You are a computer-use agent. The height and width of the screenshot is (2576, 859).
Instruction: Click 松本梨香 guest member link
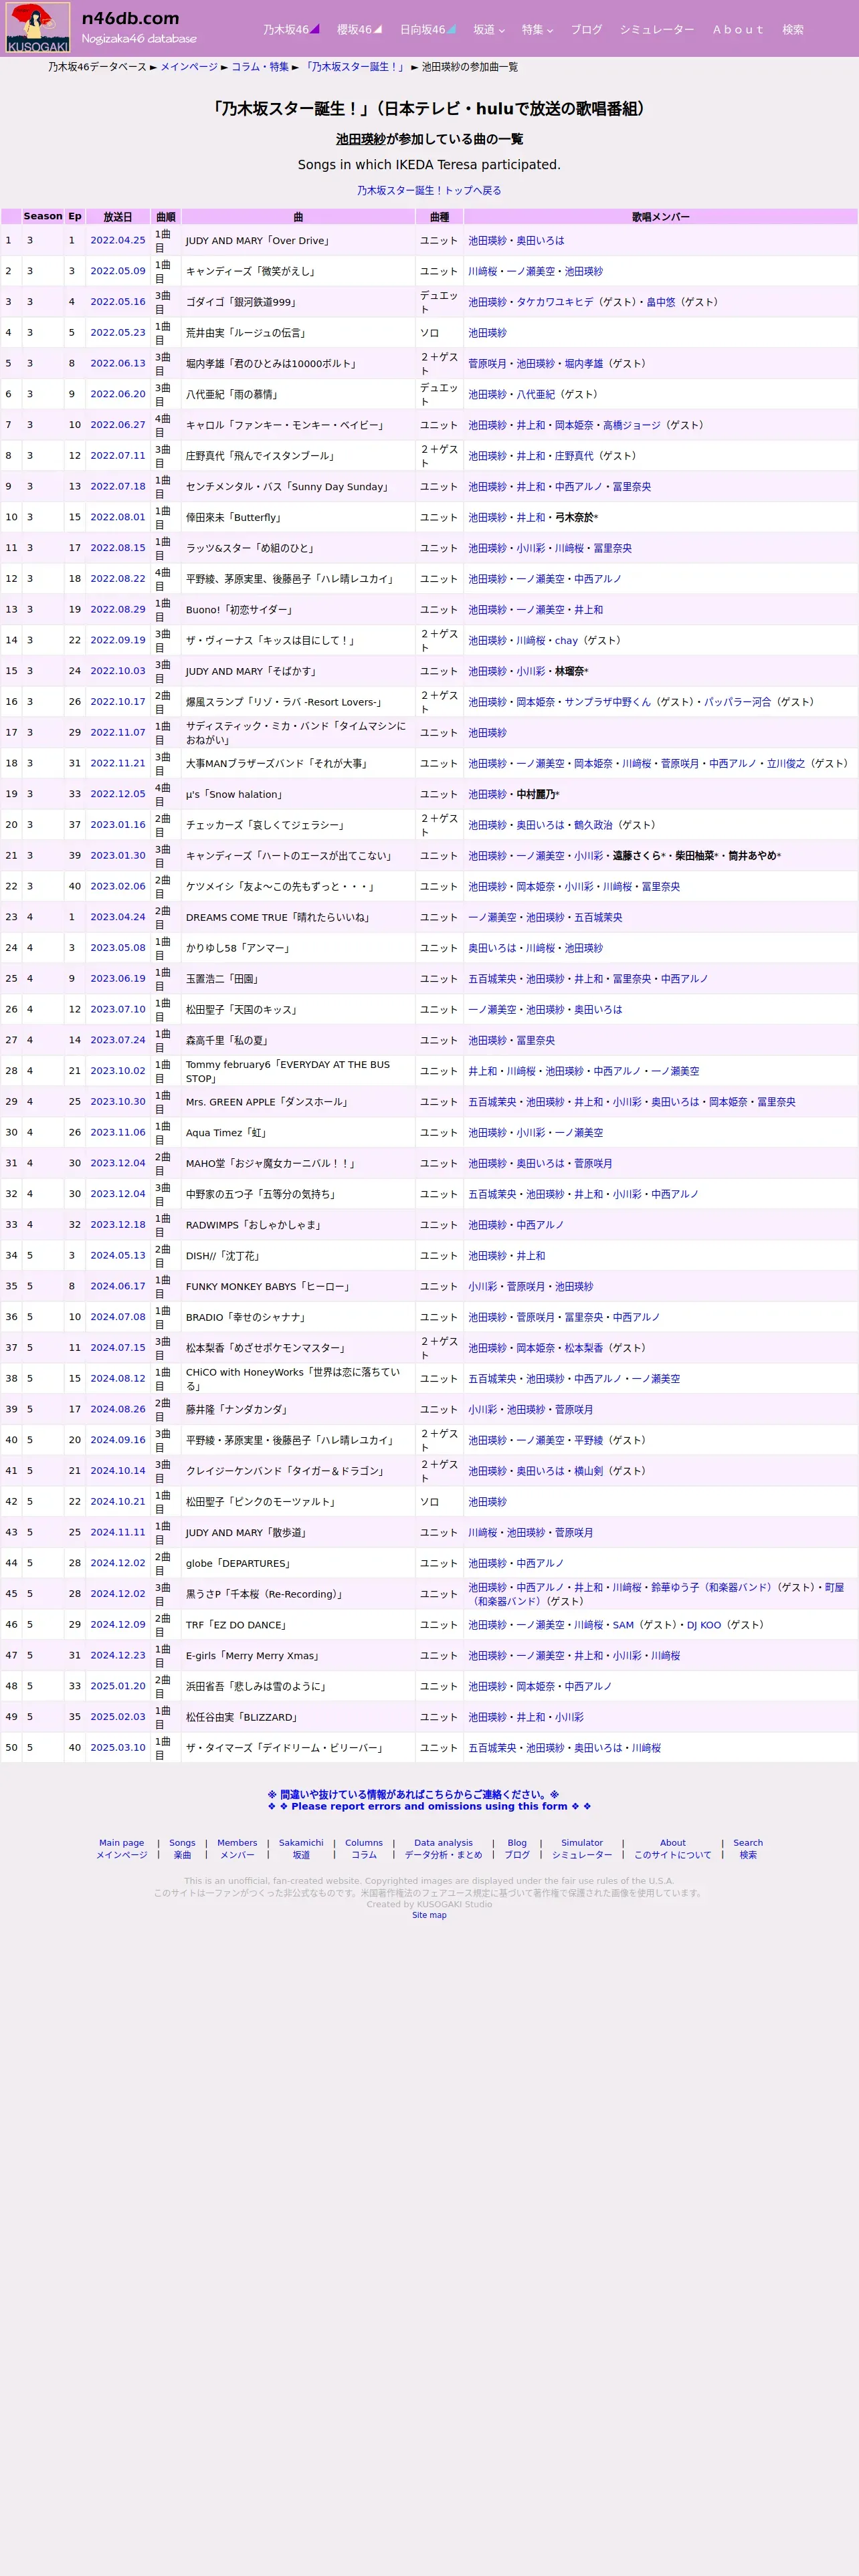click(584, 1348)
